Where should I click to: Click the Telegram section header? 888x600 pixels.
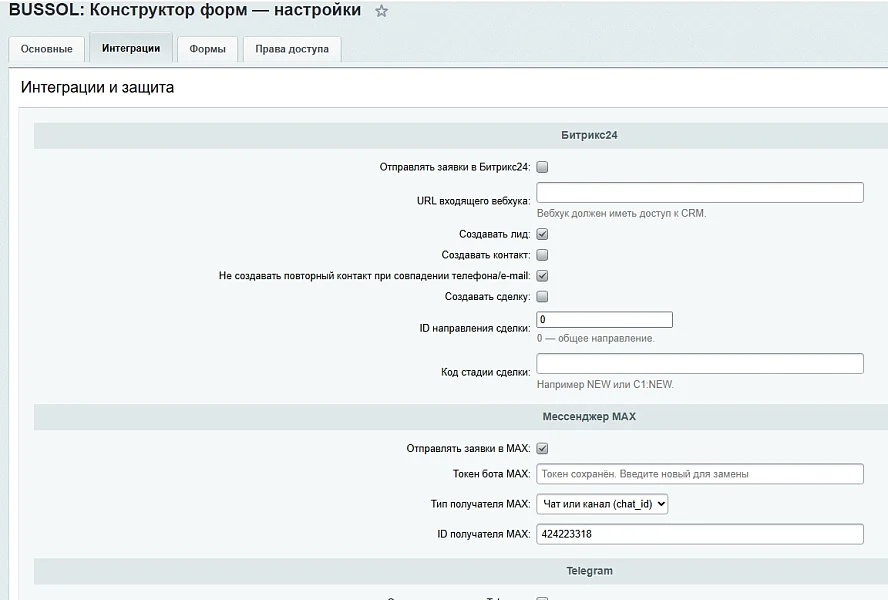click(x=589, y=571)
